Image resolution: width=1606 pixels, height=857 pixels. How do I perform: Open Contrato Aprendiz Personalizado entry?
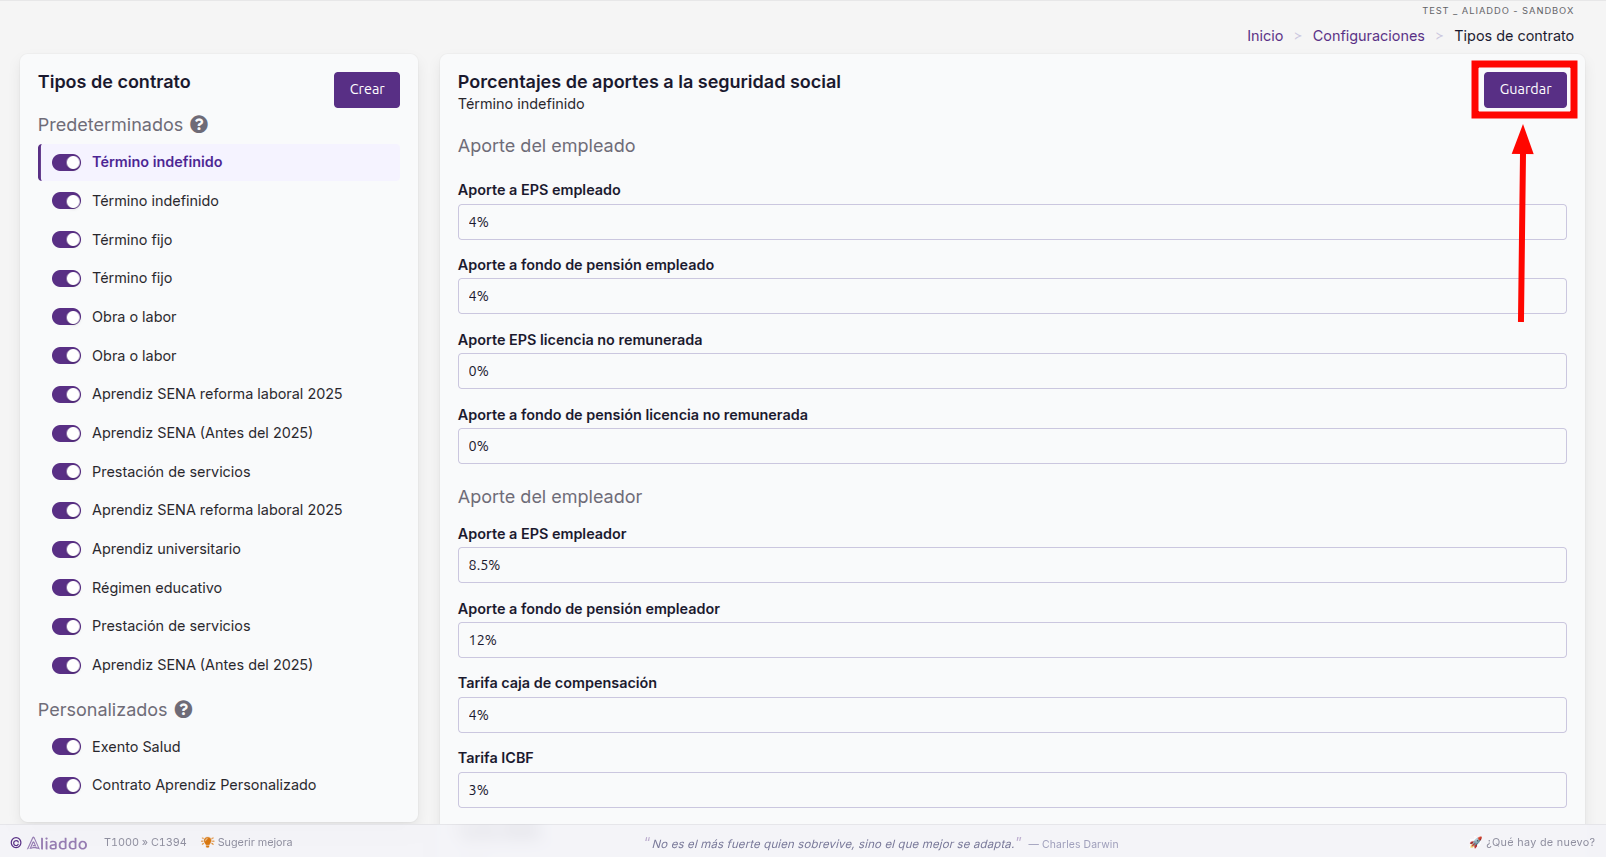click(x=204, y=785)
